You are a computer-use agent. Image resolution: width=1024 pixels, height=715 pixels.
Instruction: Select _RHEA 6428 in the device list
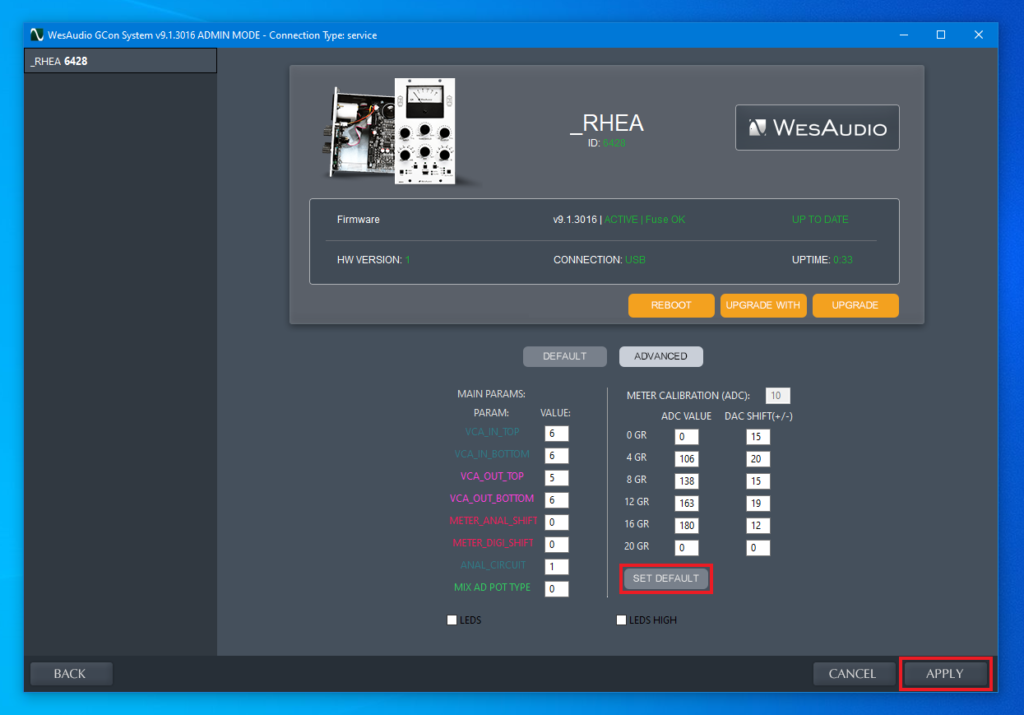pos(120,61)
